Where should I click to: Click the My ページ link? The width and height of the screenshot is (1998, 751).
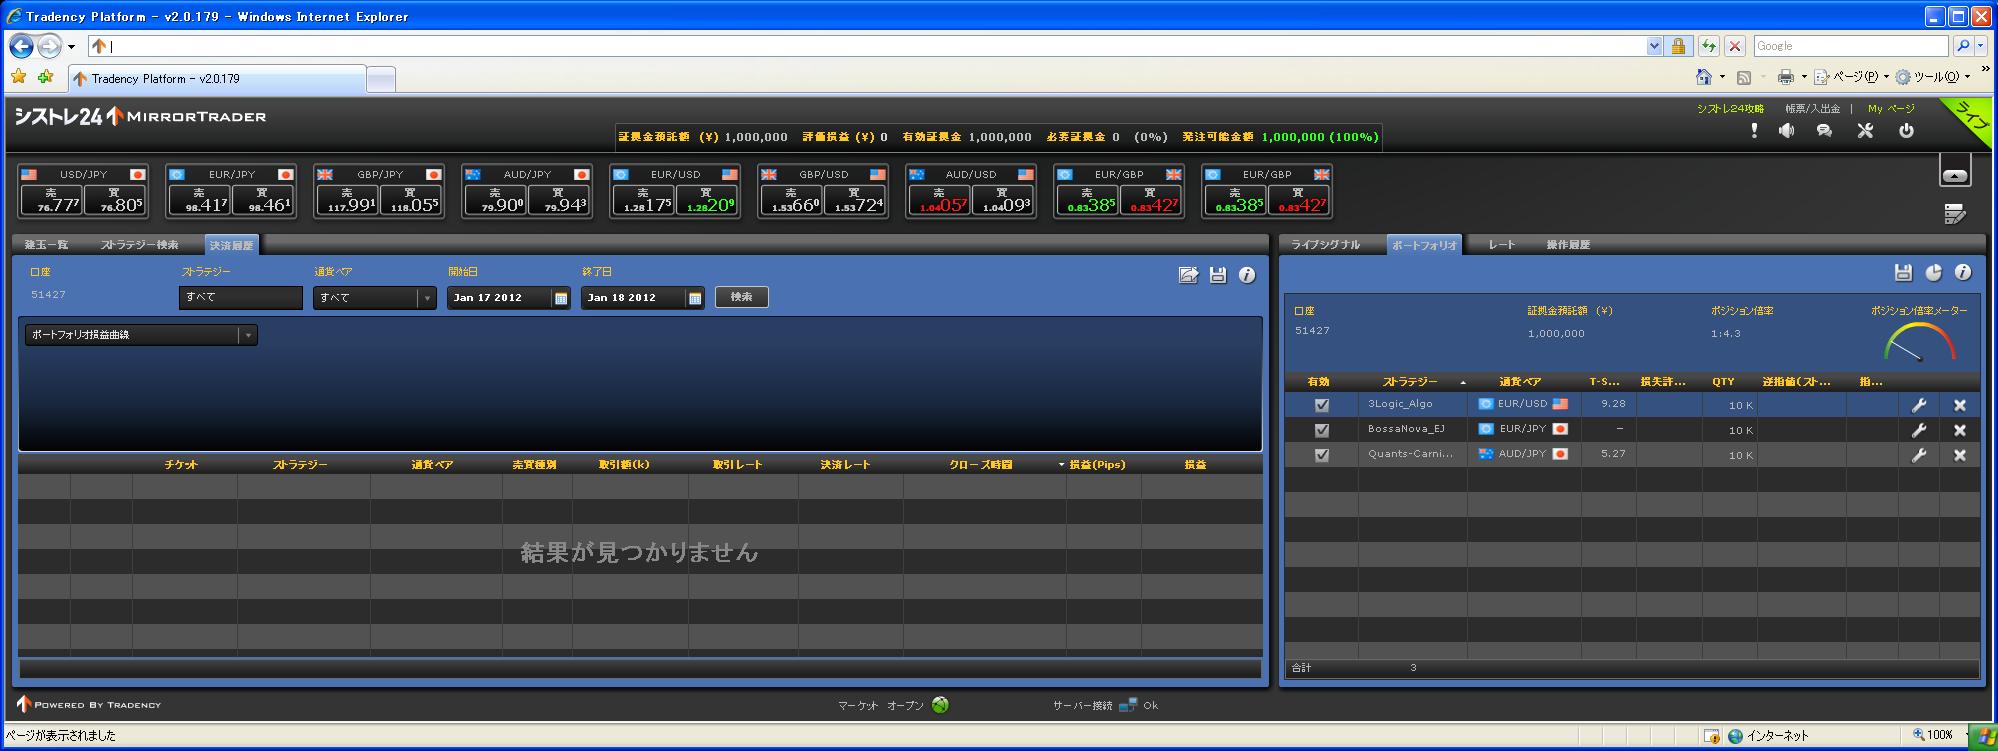[x=1890, y=109]
